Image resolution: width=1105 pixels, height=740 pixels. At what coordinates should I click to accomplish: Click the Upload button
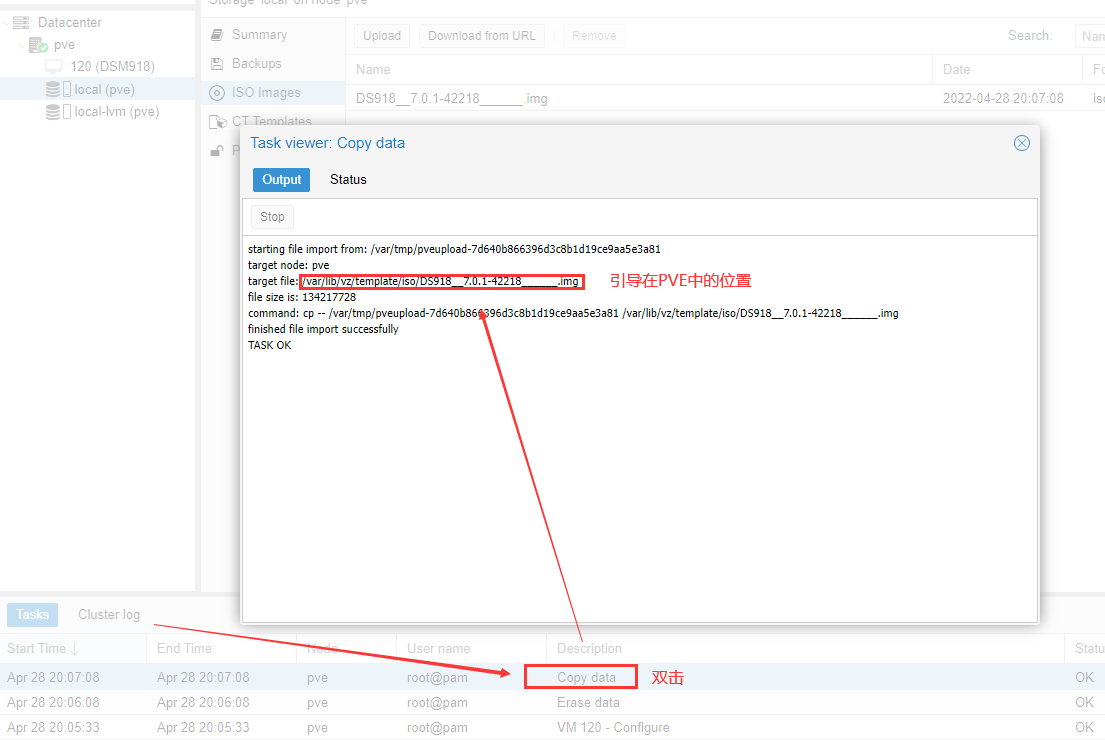pyautogui.click(x=382, y=36)
